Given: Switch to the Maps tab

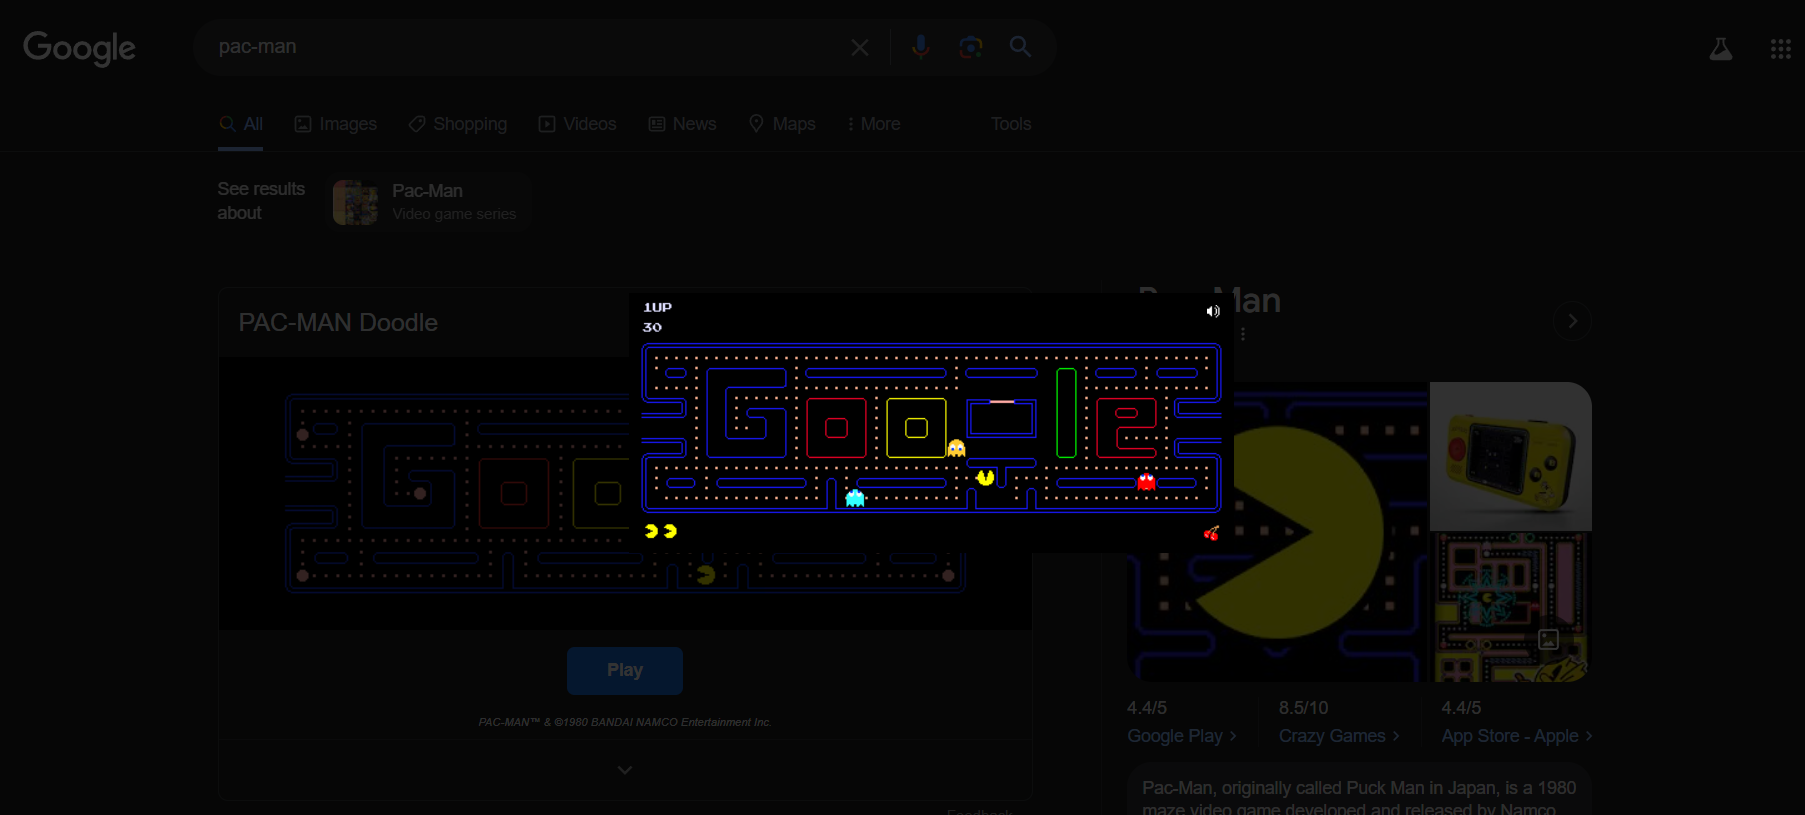Looking at the screenshot, I should [781, 124].
